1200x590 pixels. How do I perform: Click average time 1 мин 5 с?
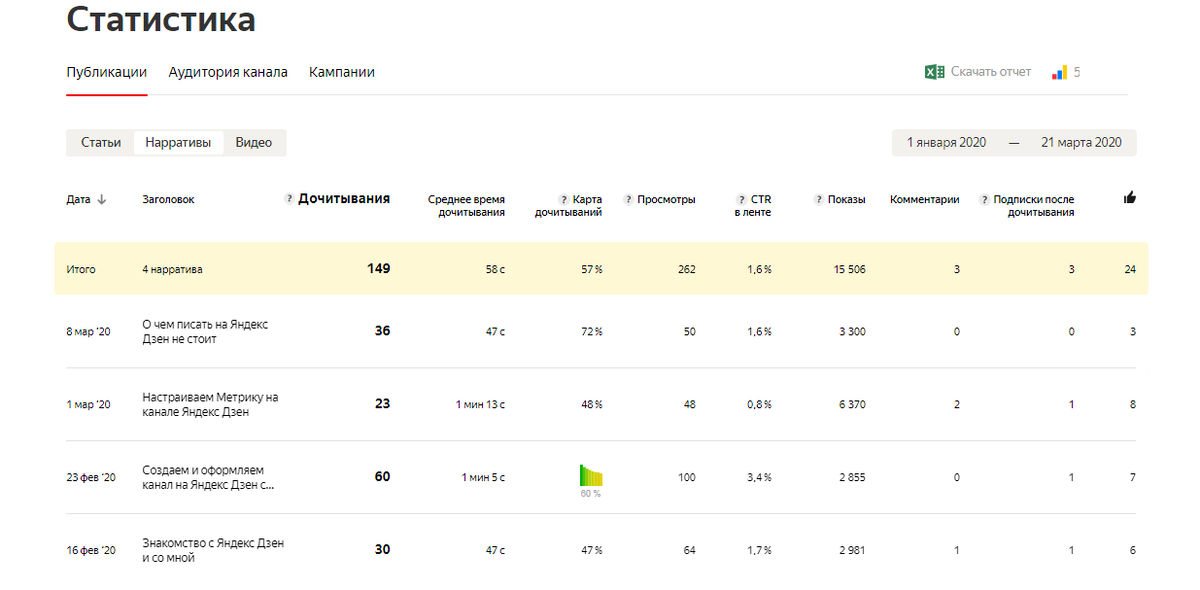pos(483,477)
